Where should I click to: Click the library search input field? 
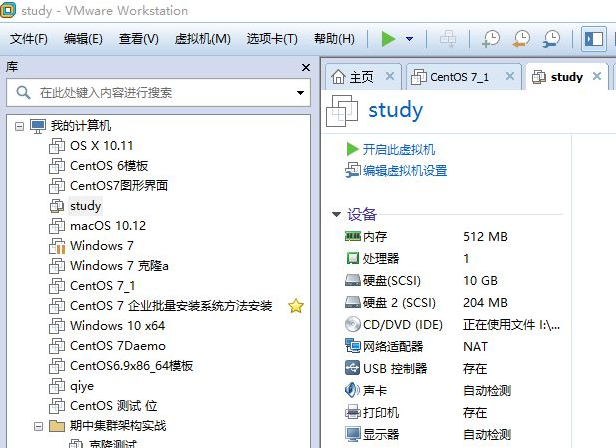pos(160,93)
